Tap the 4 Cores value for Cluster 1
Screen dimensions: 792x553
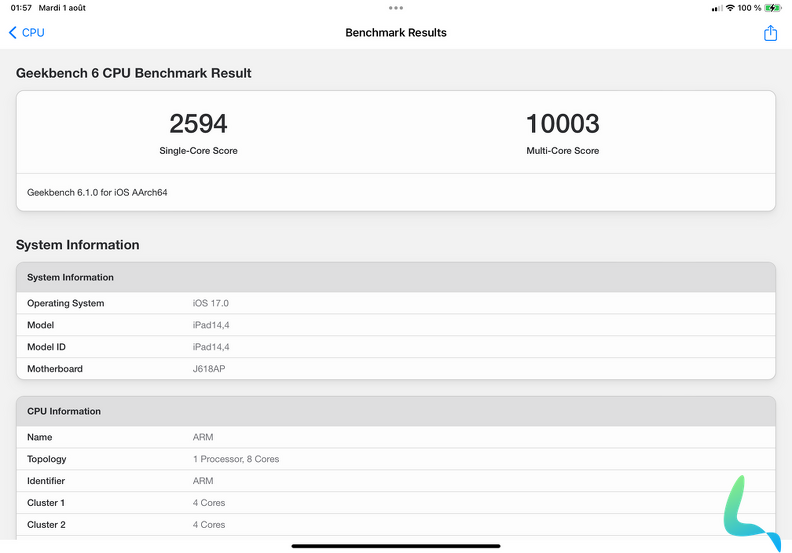pyautogui.click(x=209, y=503)
